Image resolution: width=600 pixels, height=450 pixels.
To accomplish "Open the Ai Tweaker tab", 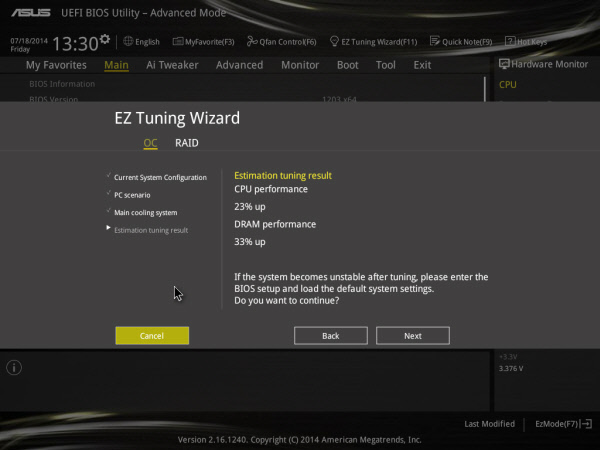I will [172, 65].
